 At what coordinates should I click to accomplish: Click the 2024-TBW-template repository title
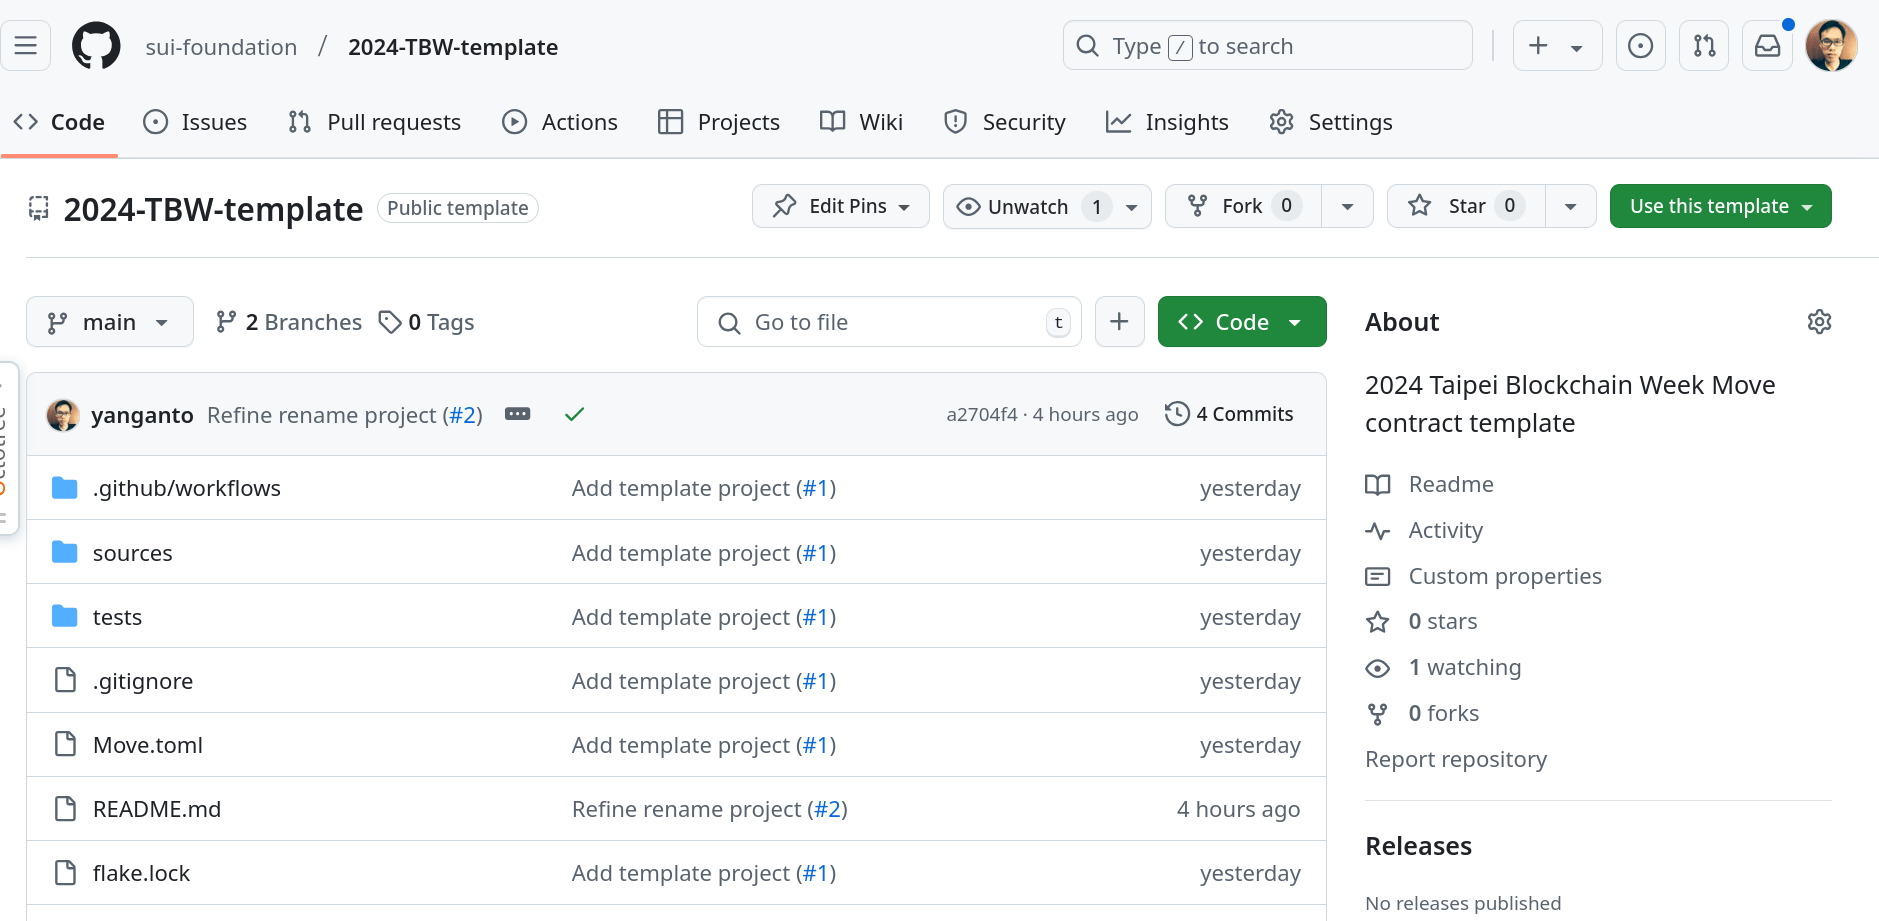[x=213, y=209]
